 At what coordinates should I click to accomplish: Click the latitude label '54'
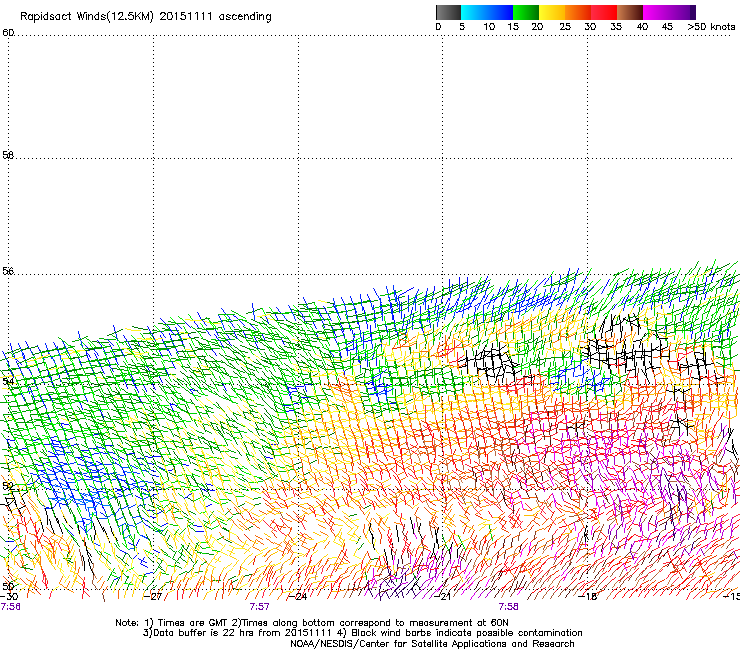click(8, 381)
